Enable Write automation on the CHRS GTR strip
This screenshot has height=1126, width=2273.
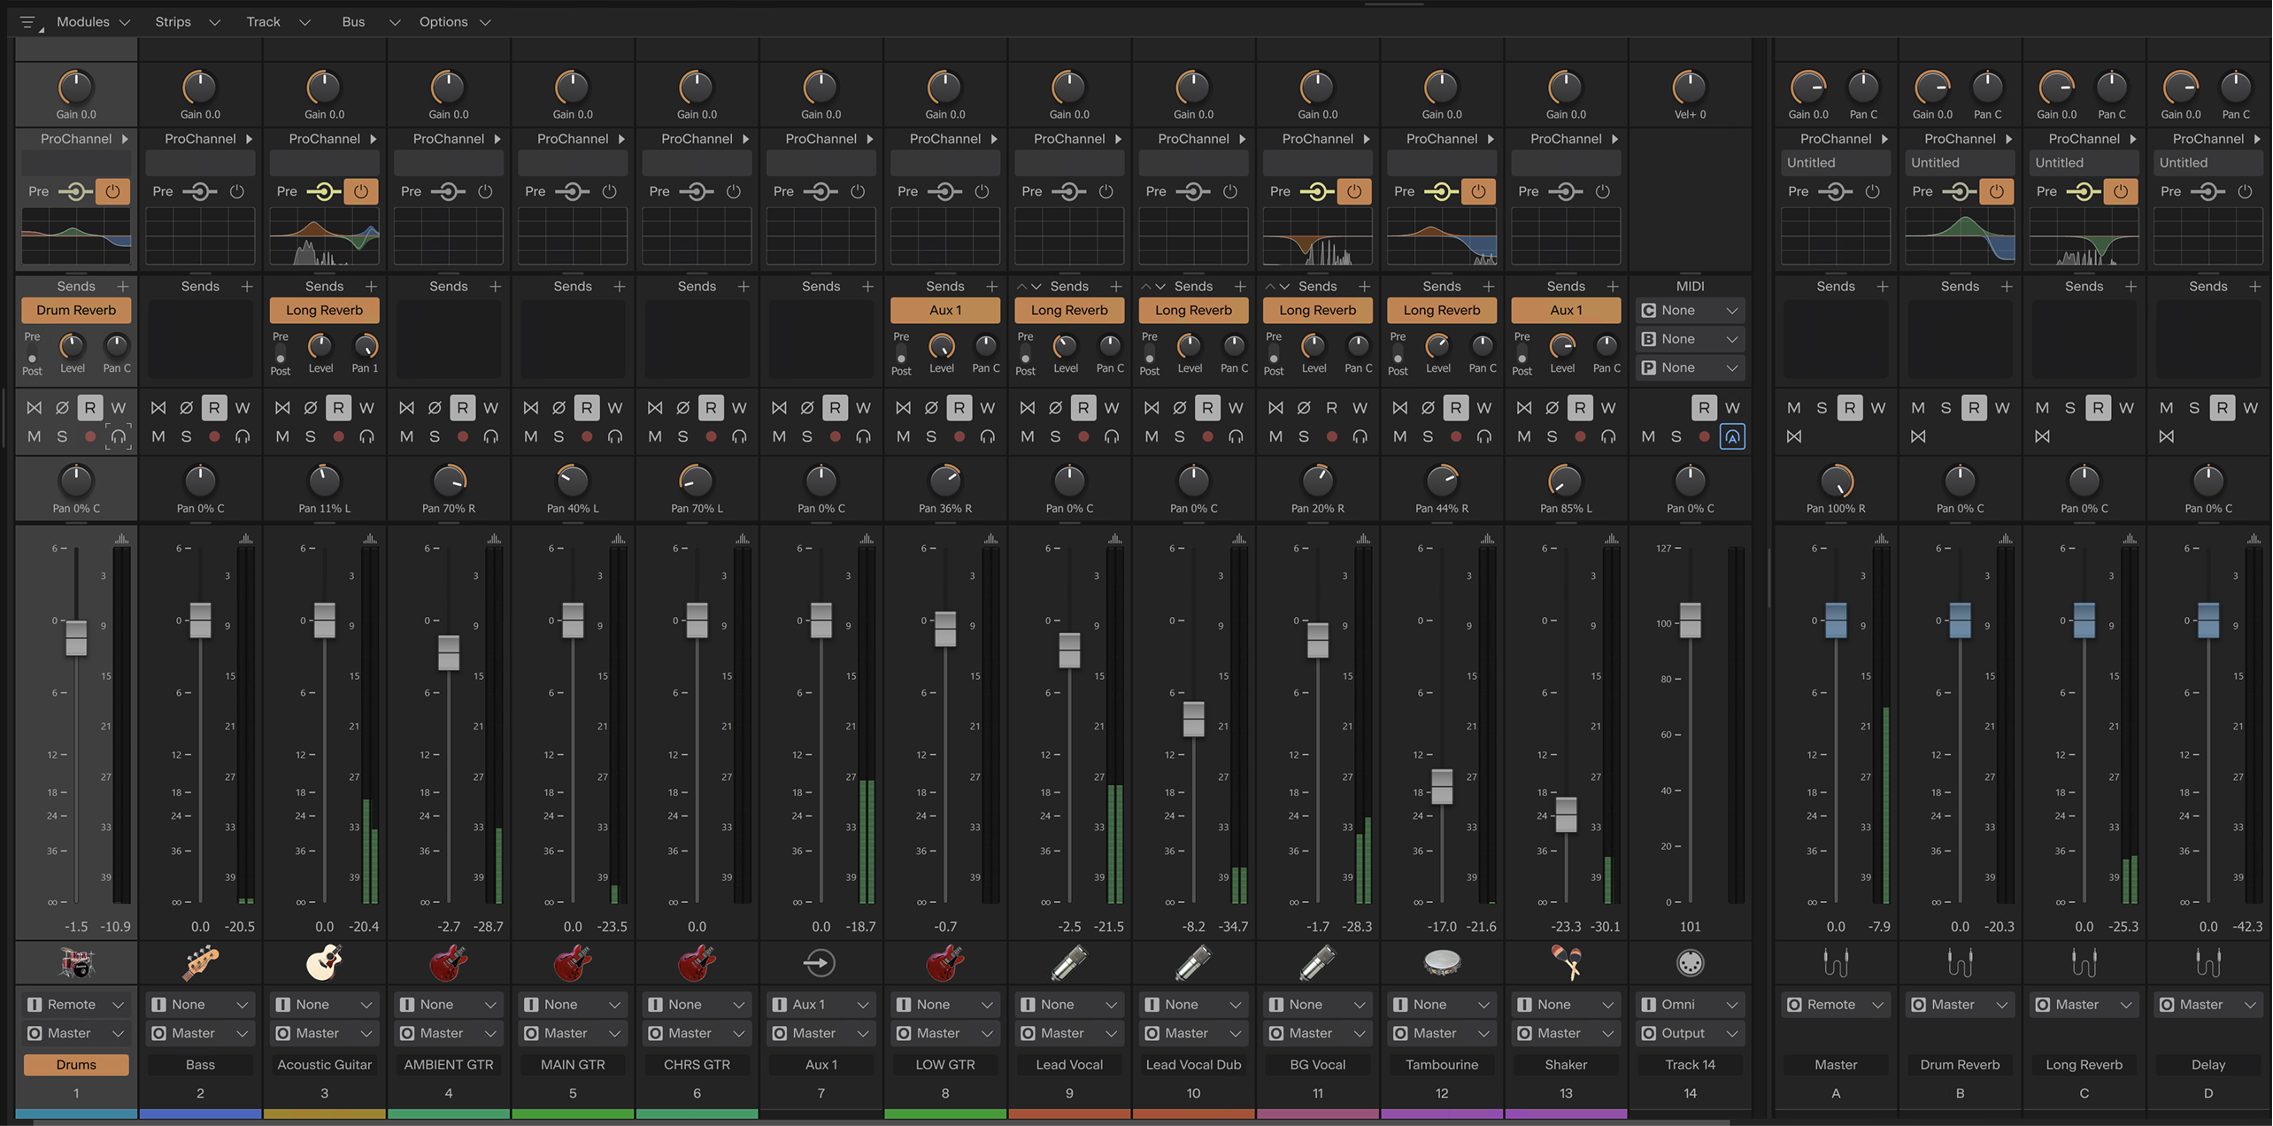(739, 407)
